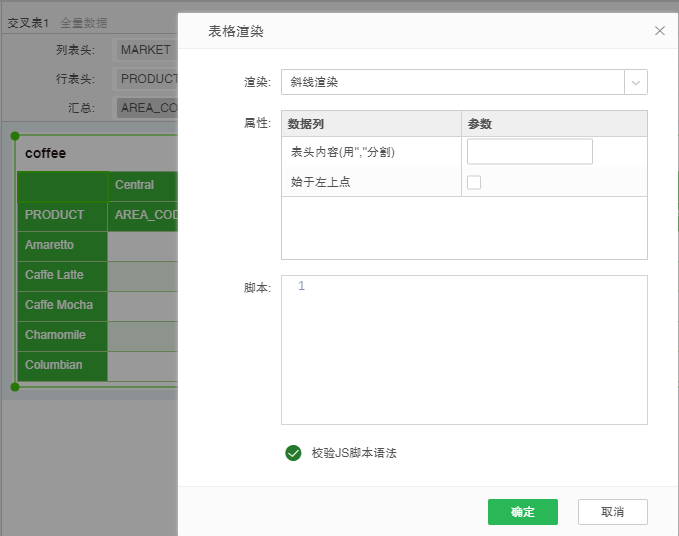Switch to the 交叉表1 tab
The image size is (679, 536).
pos(28,22)
